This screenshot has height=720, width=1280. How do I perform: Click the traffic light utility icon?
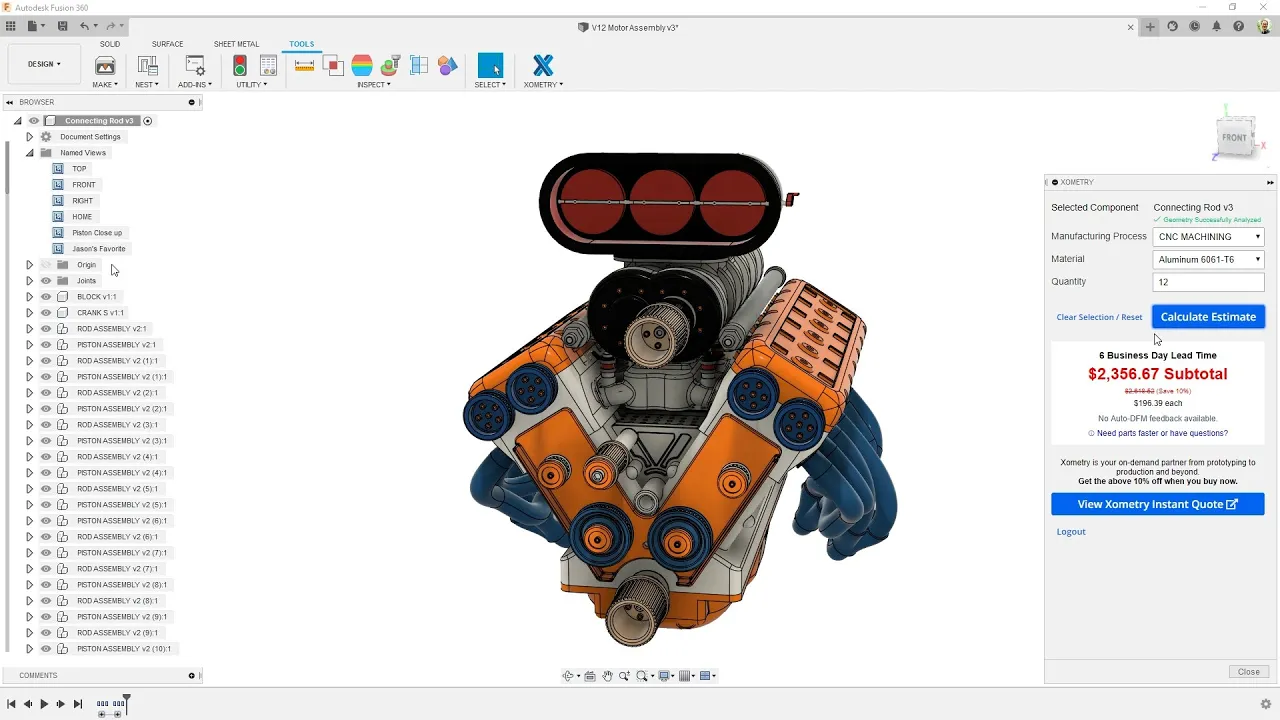240,66
